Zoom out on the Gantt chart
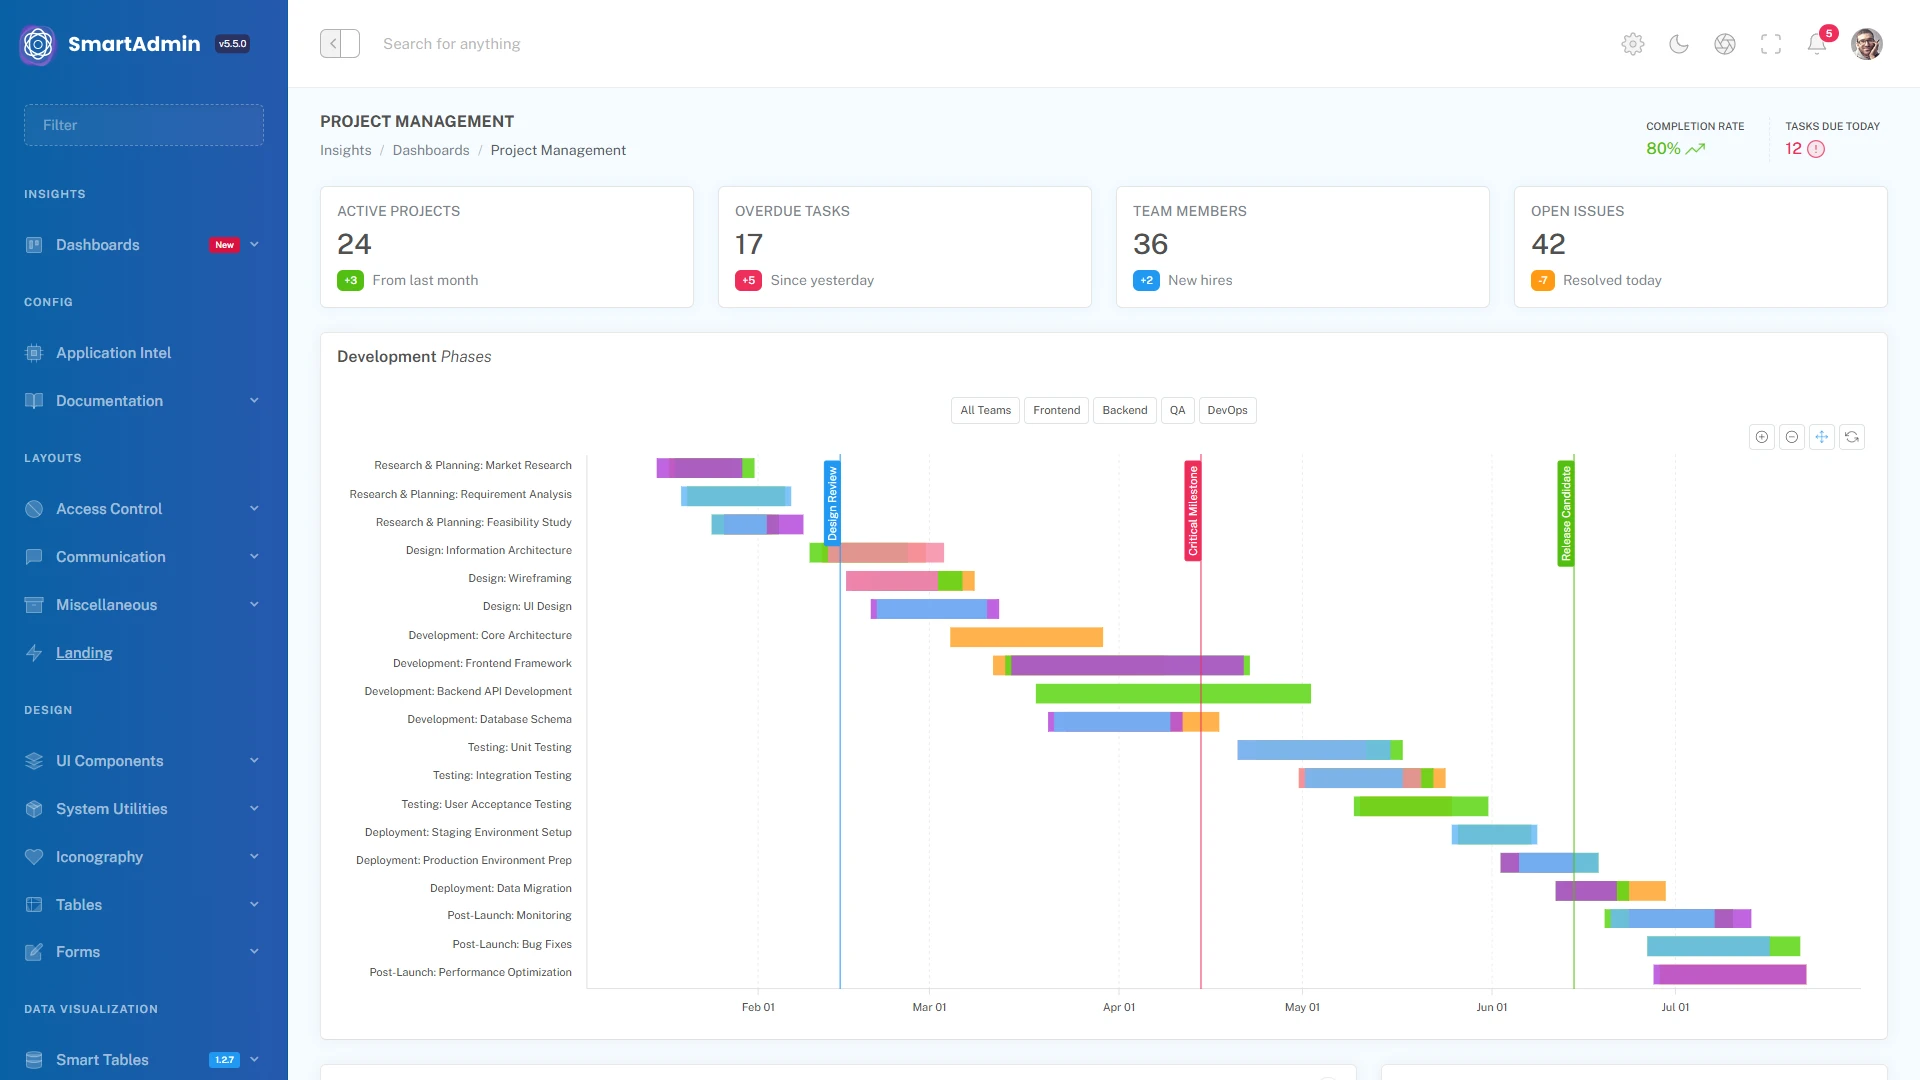This screenshot has width=1920, height=1080. coord(1792,437)
